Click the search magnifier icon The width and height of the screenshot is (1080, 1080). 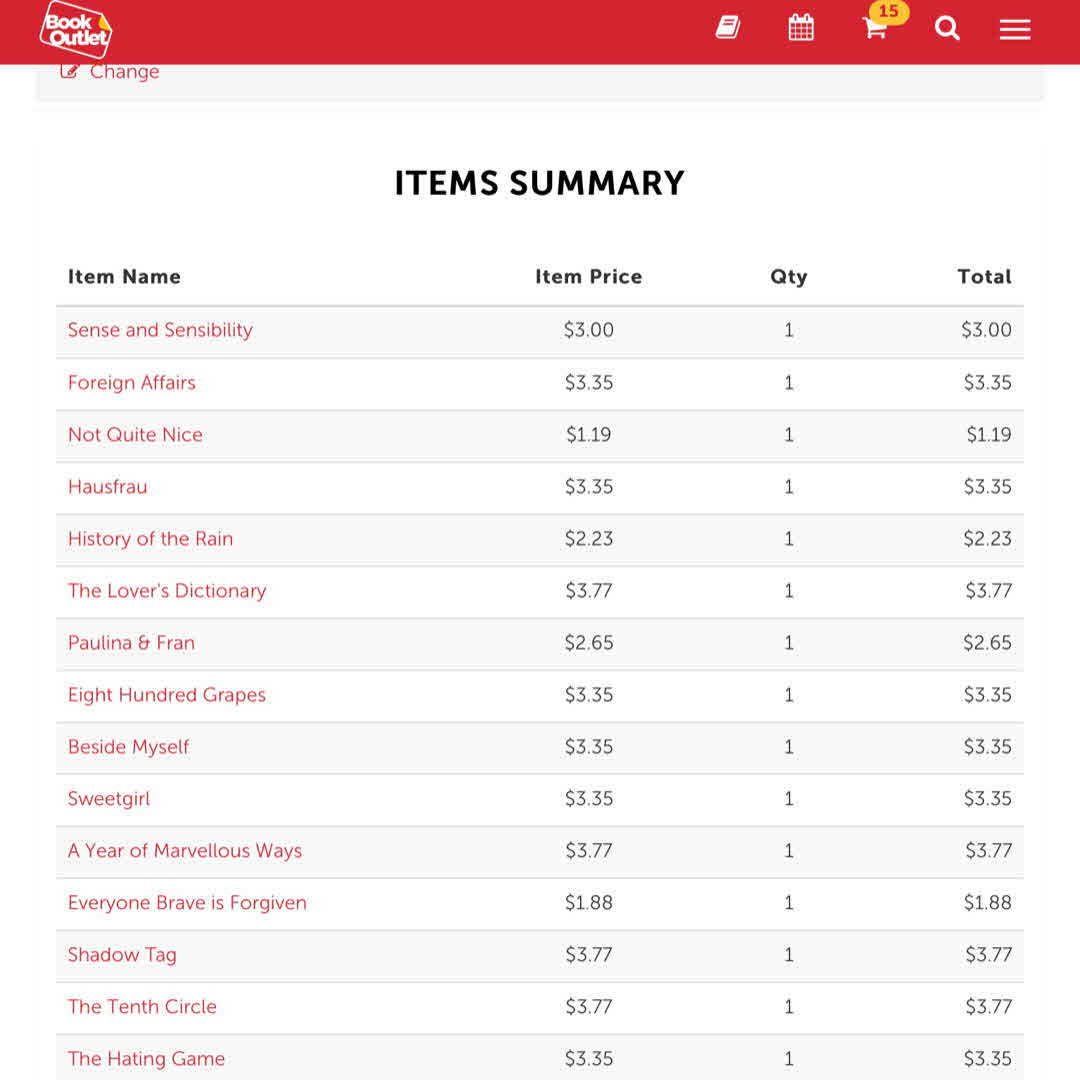click(x=947, y=29)
